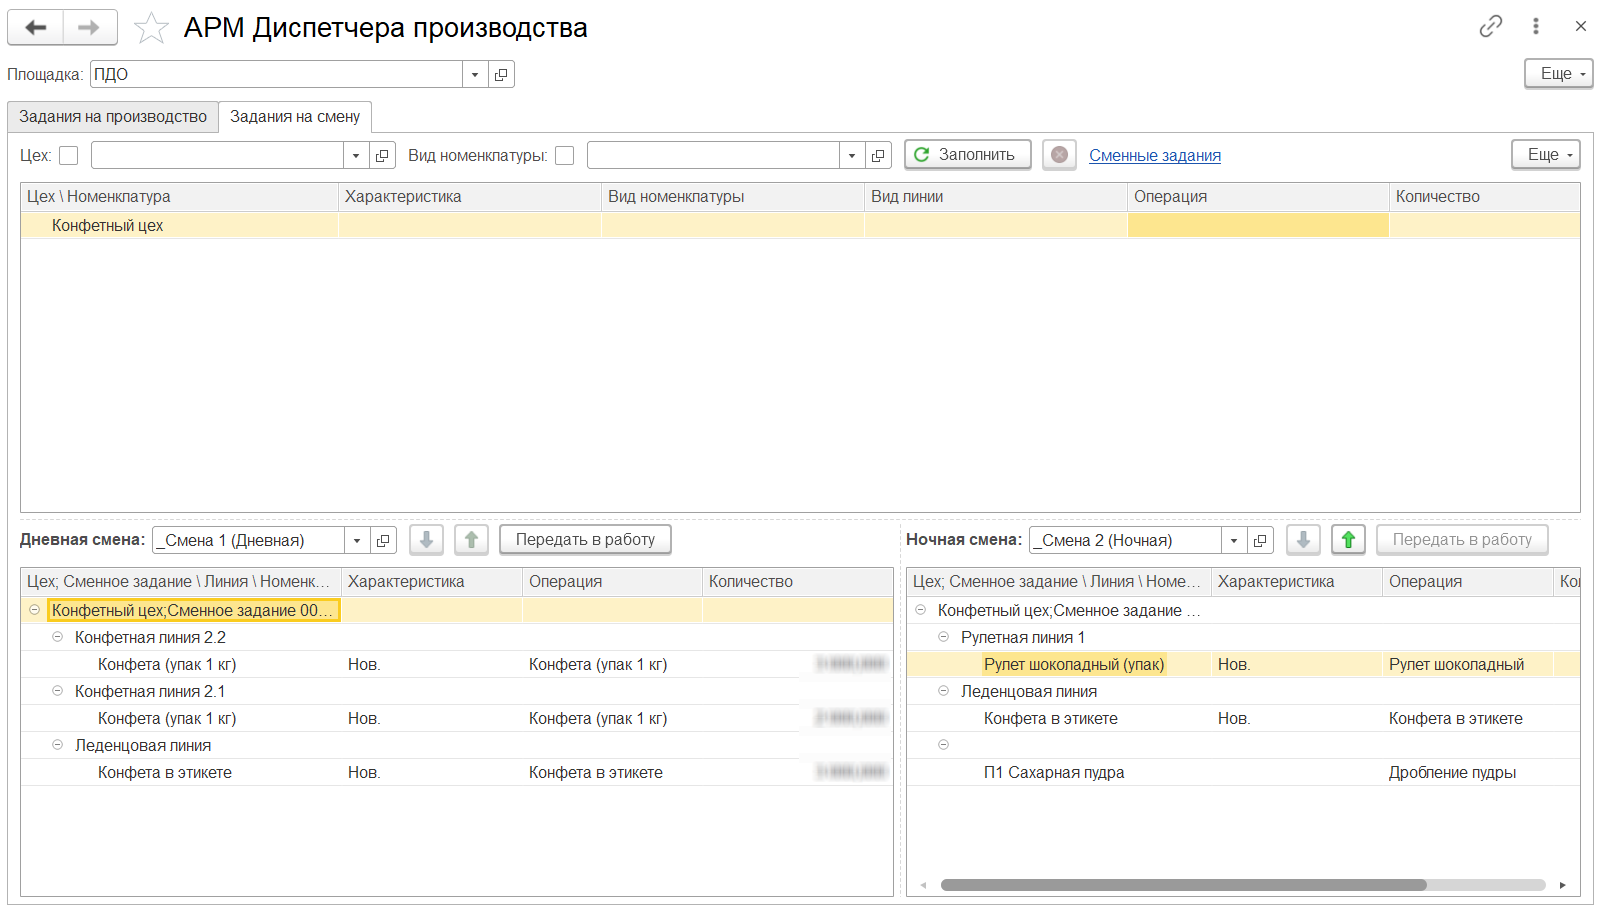Click the Заполнить button
The image size is (1608, 916).
[x=967, y=155]
